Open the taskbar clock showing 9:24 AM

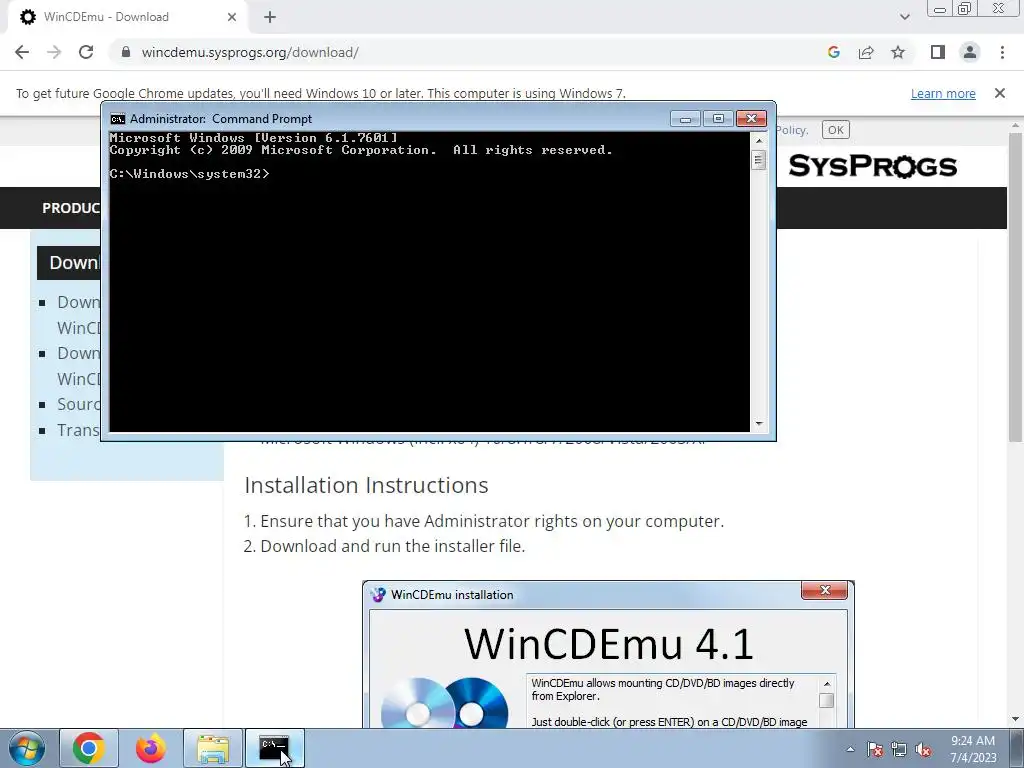tap(973, 749)
